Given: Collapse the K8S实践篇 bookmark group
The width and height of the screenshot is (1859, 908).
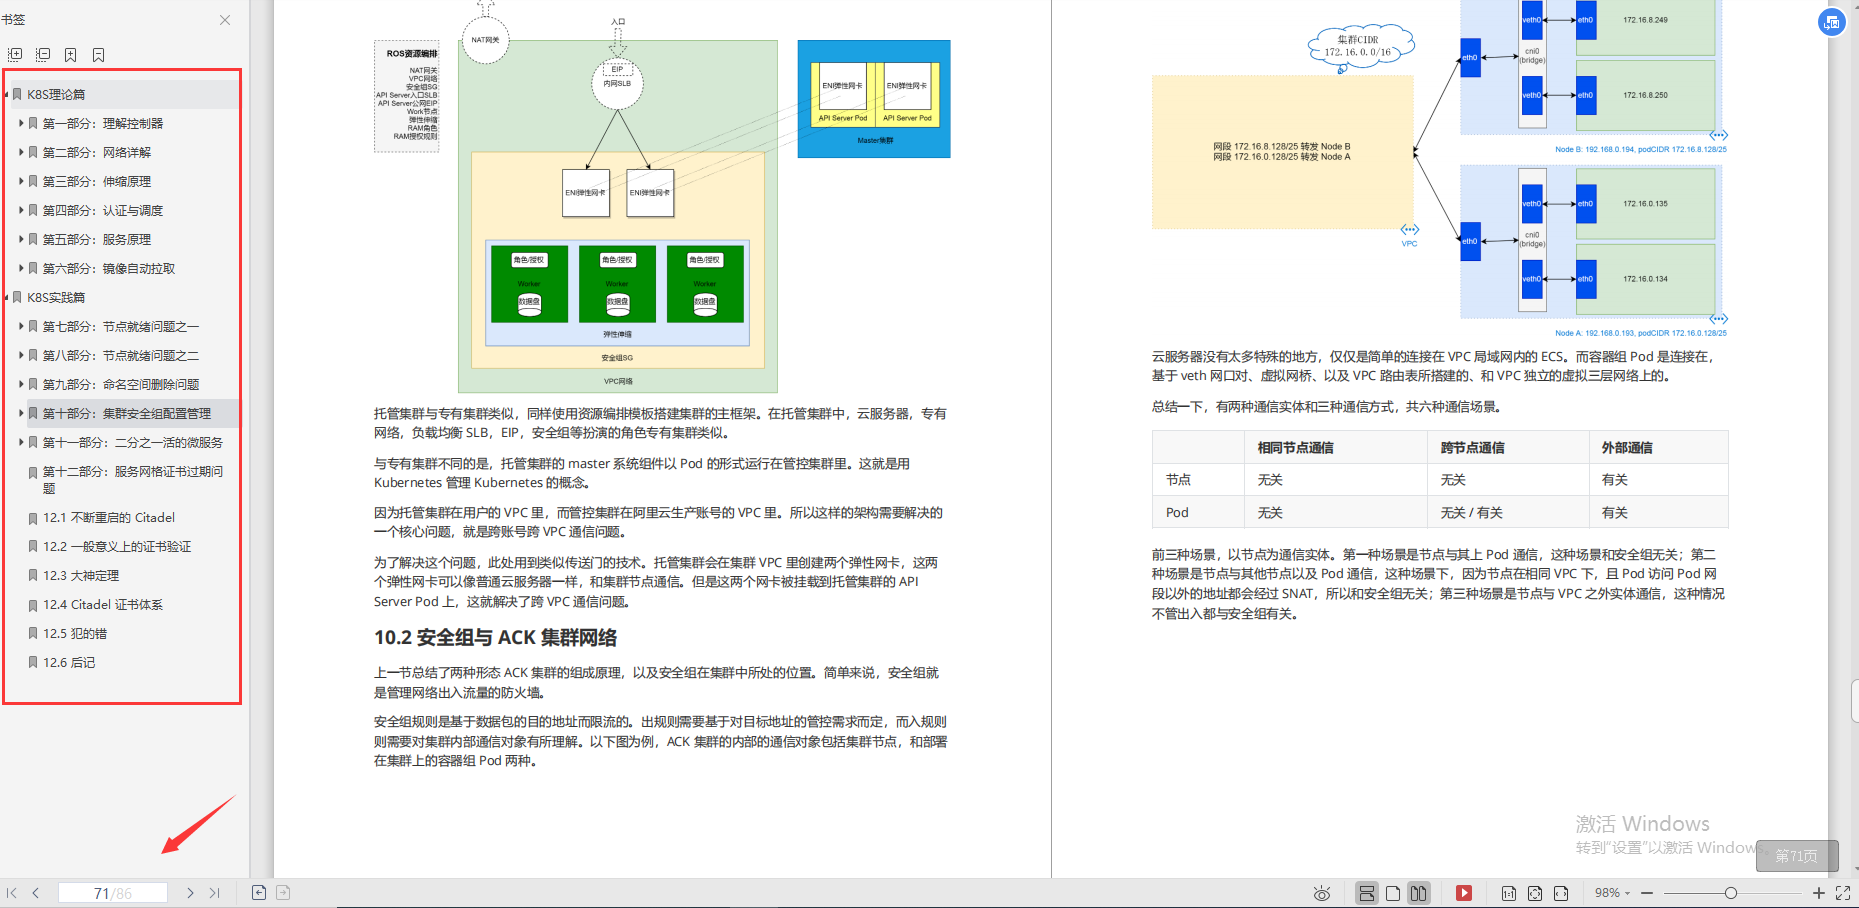Looking at the screenshot, I should (x=7, y=298).
